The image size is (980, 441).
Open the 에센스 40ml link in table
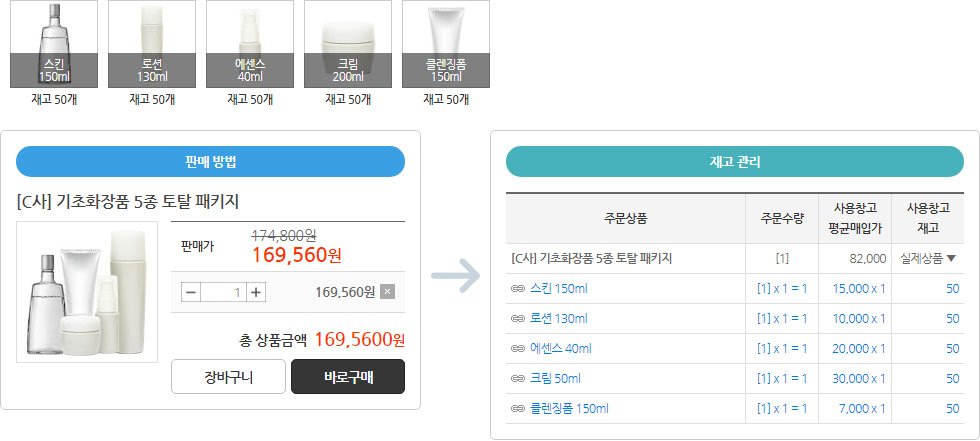pyautogui.click(x=561, y=349)
